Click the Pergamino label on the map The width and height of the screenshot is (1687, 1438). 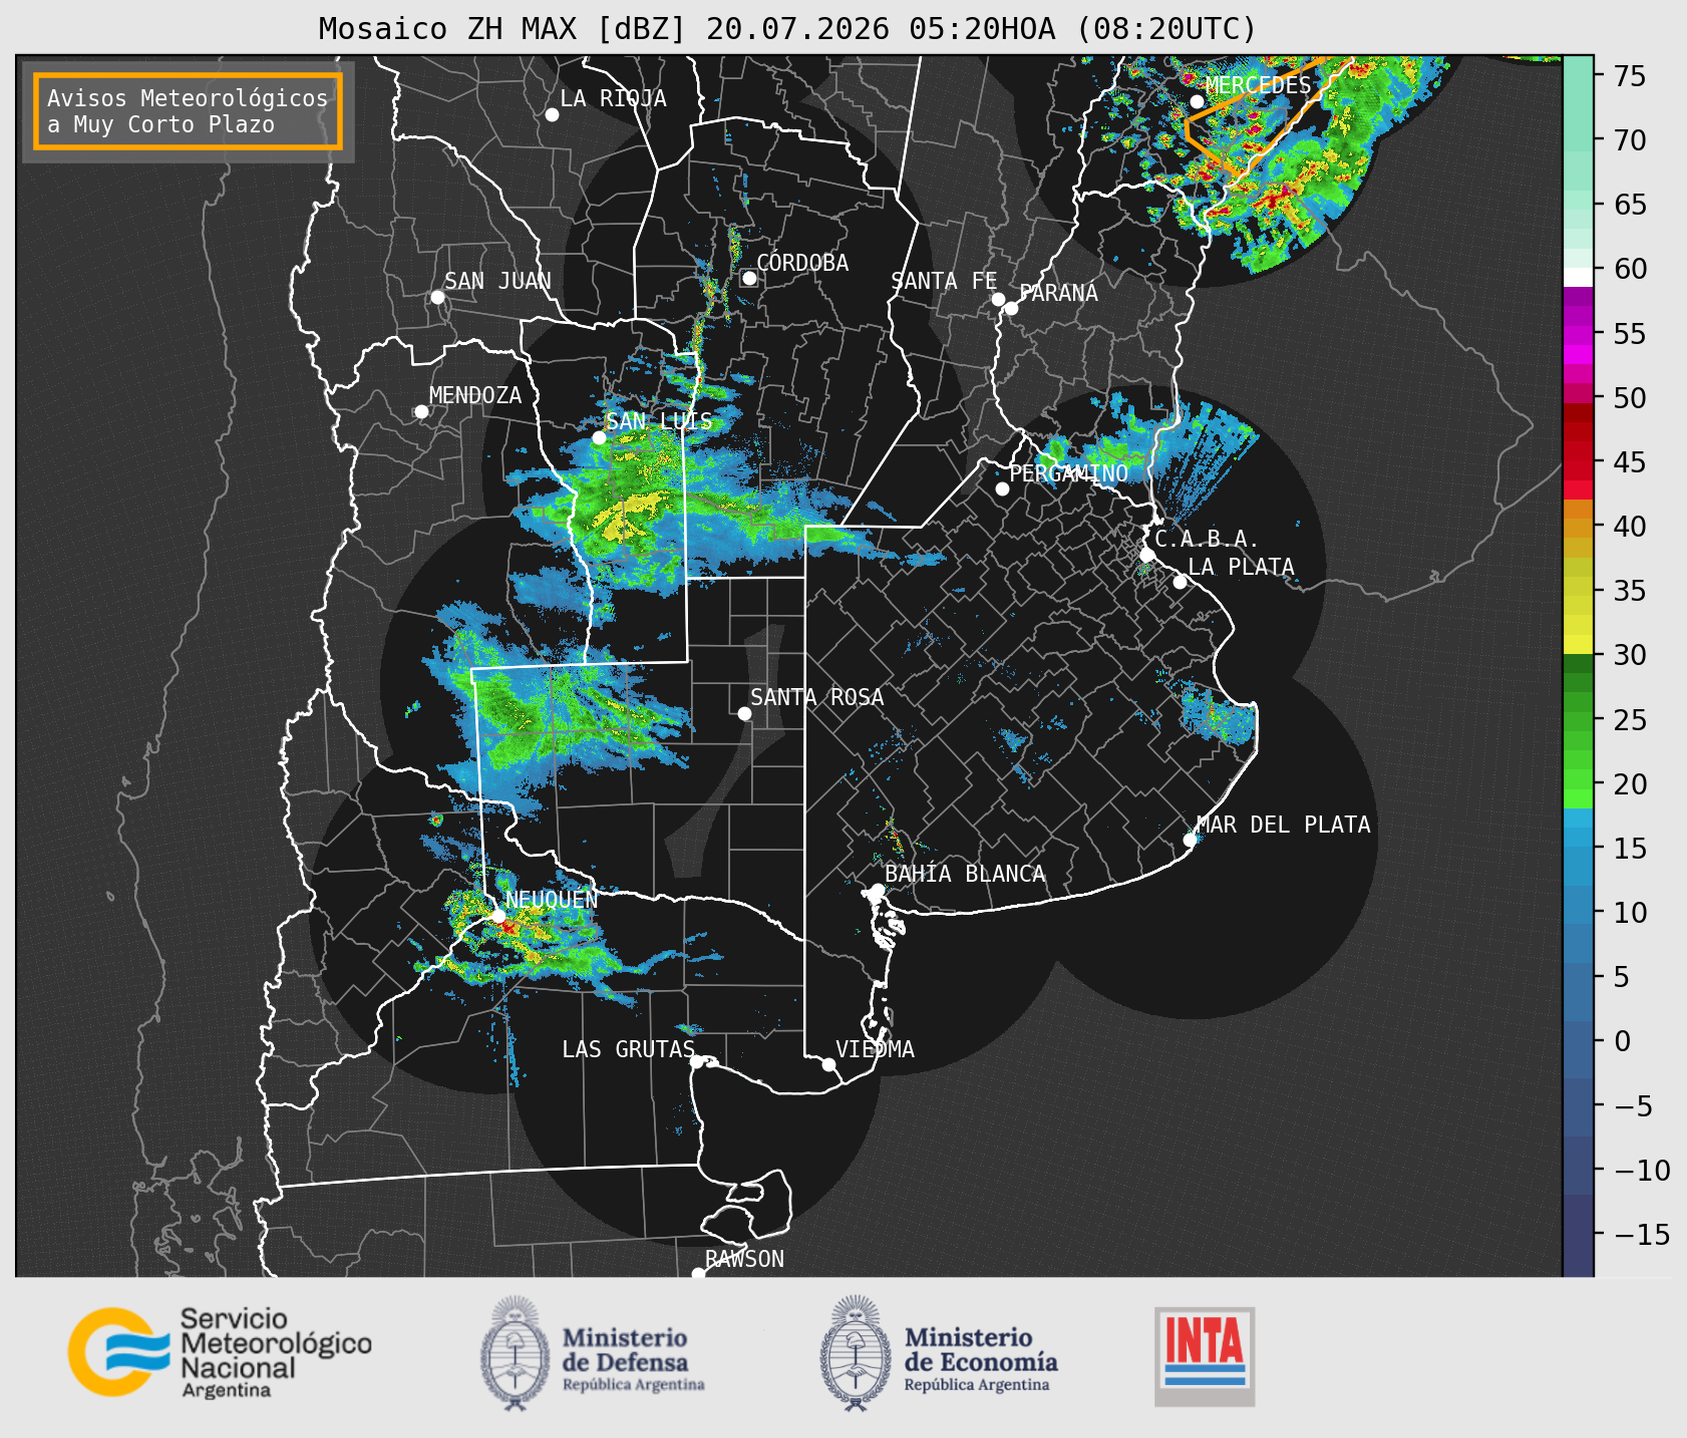click(x=1068, y=473)
